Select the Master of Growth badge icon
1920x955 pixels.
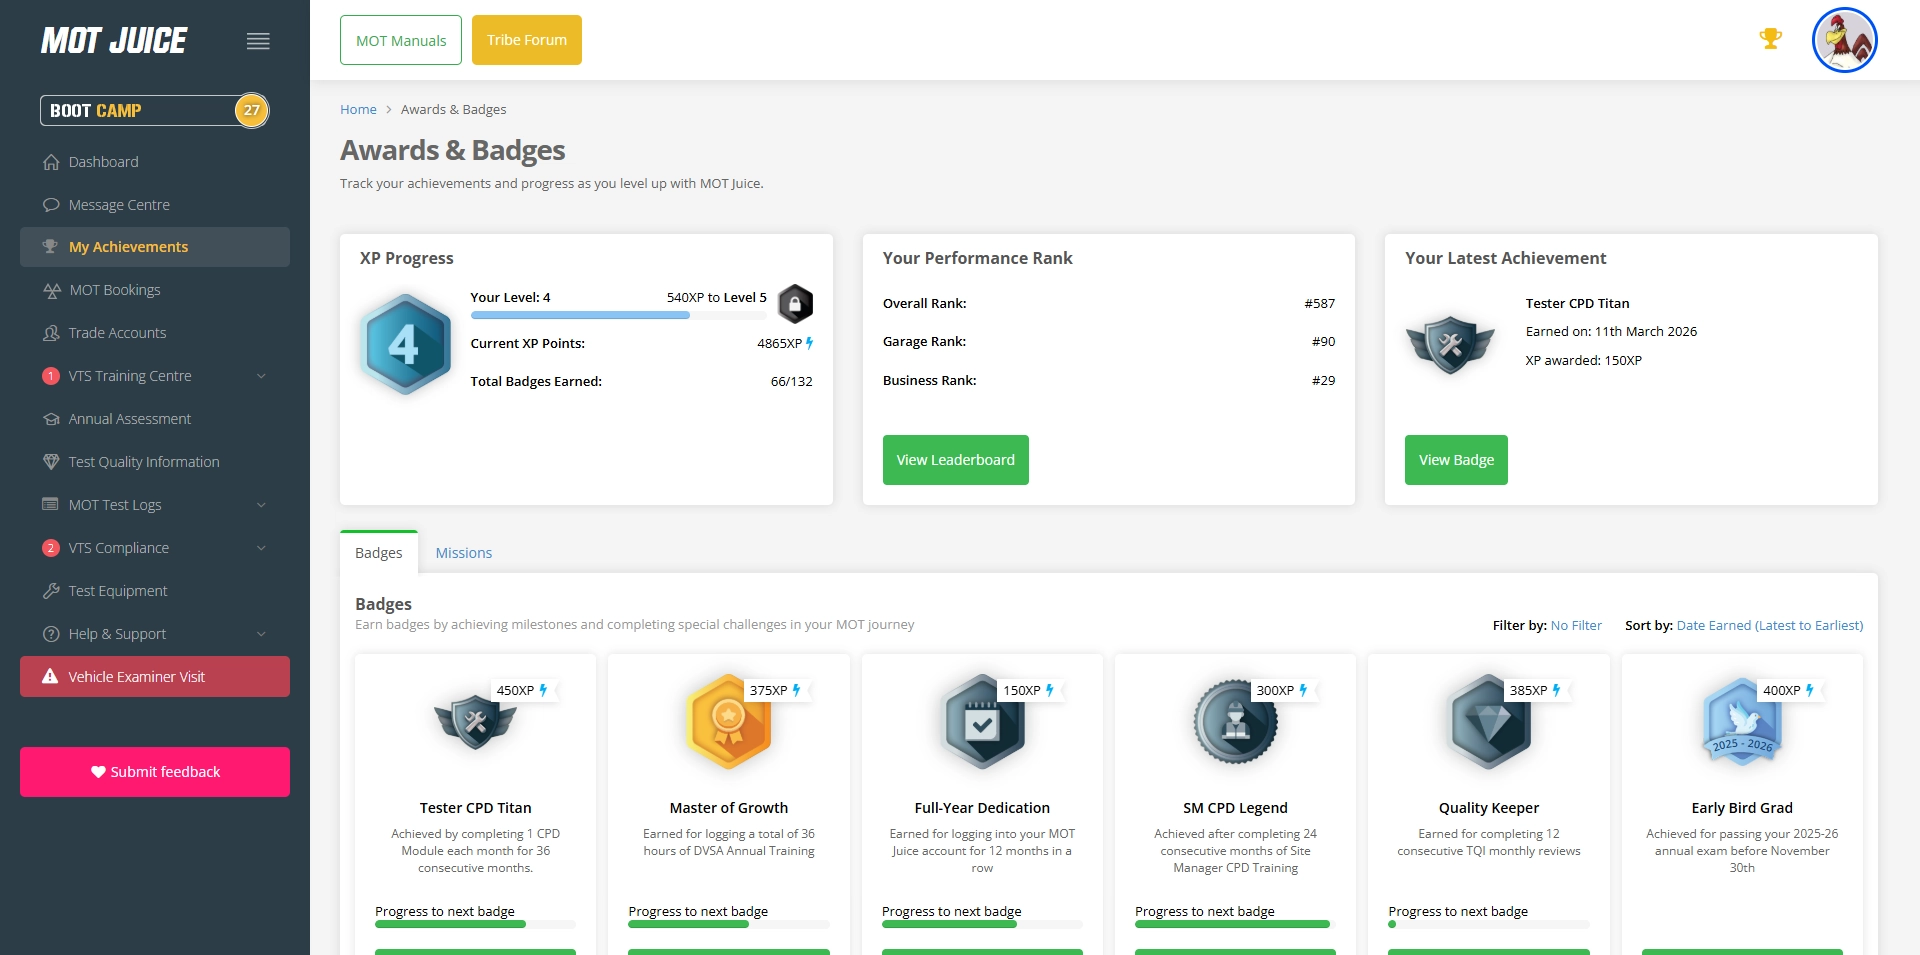pyautogui.click(x=728, y=722)
